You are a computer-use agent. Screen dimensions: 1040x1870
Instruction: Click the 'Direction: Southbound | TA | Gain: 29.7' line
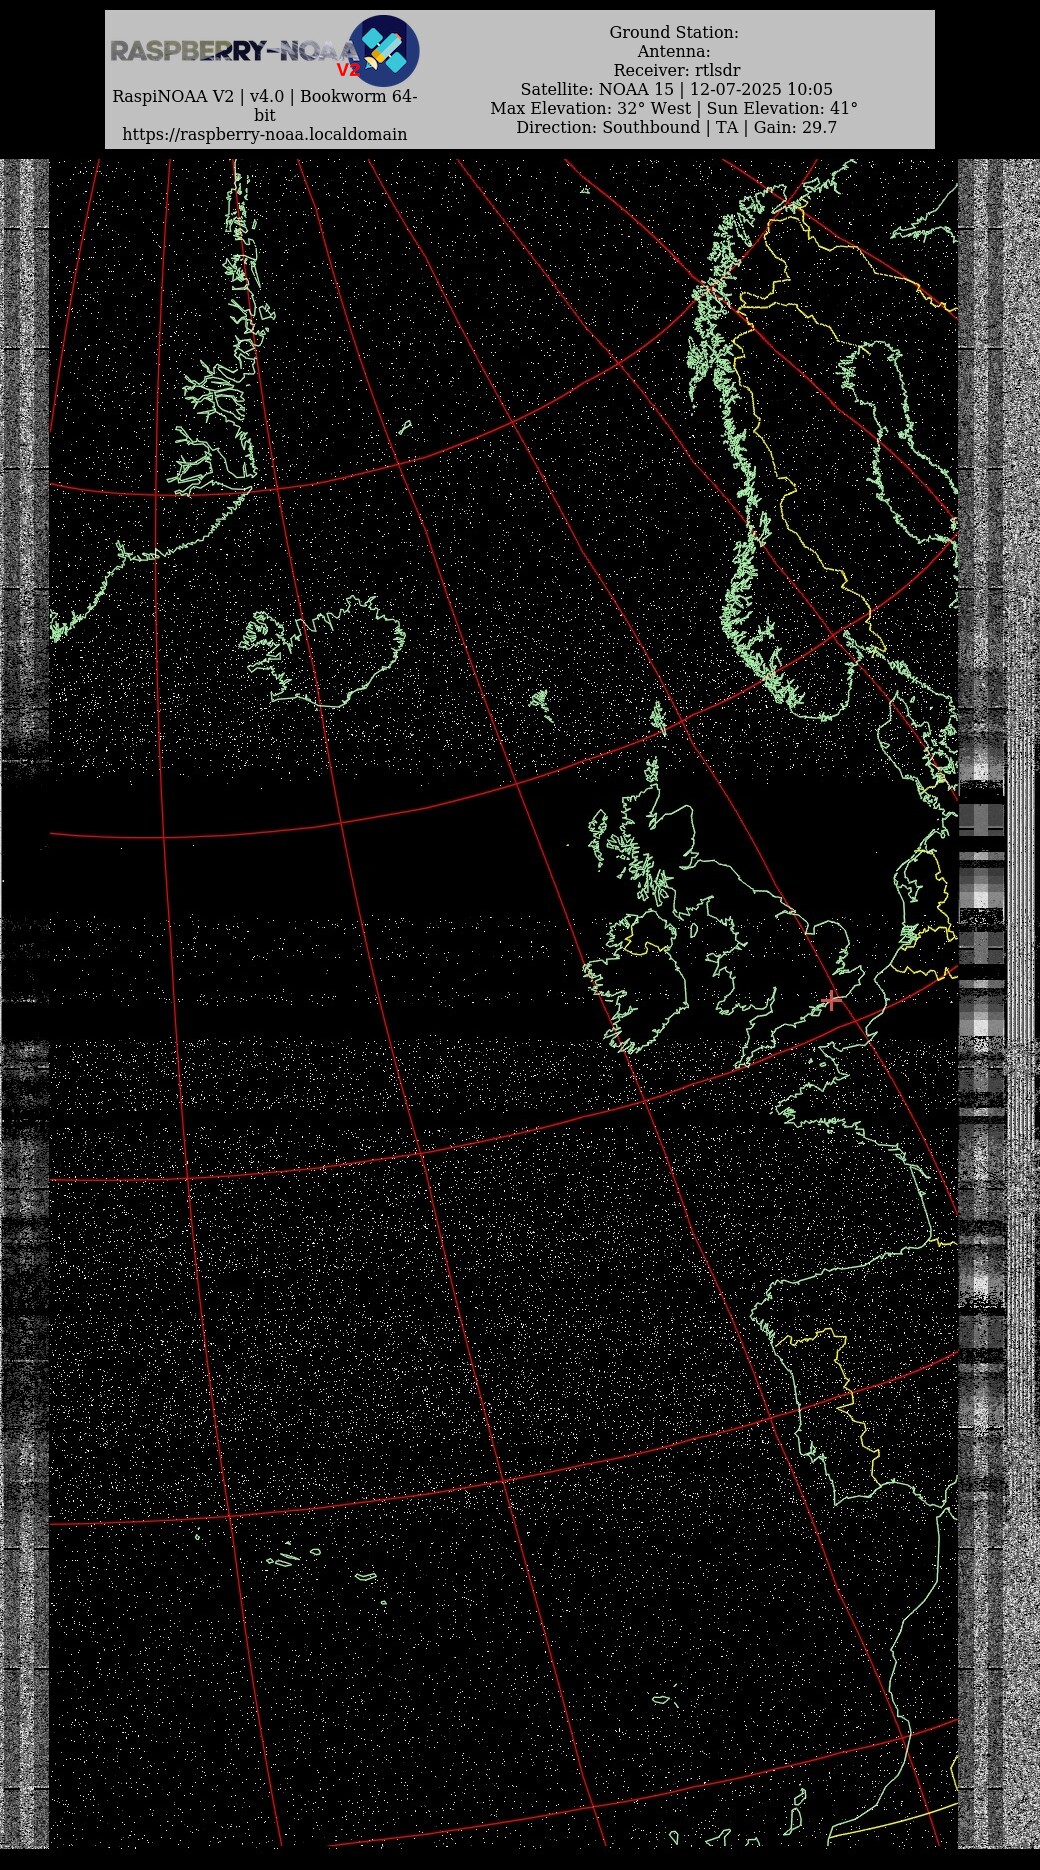coord(676,128)
